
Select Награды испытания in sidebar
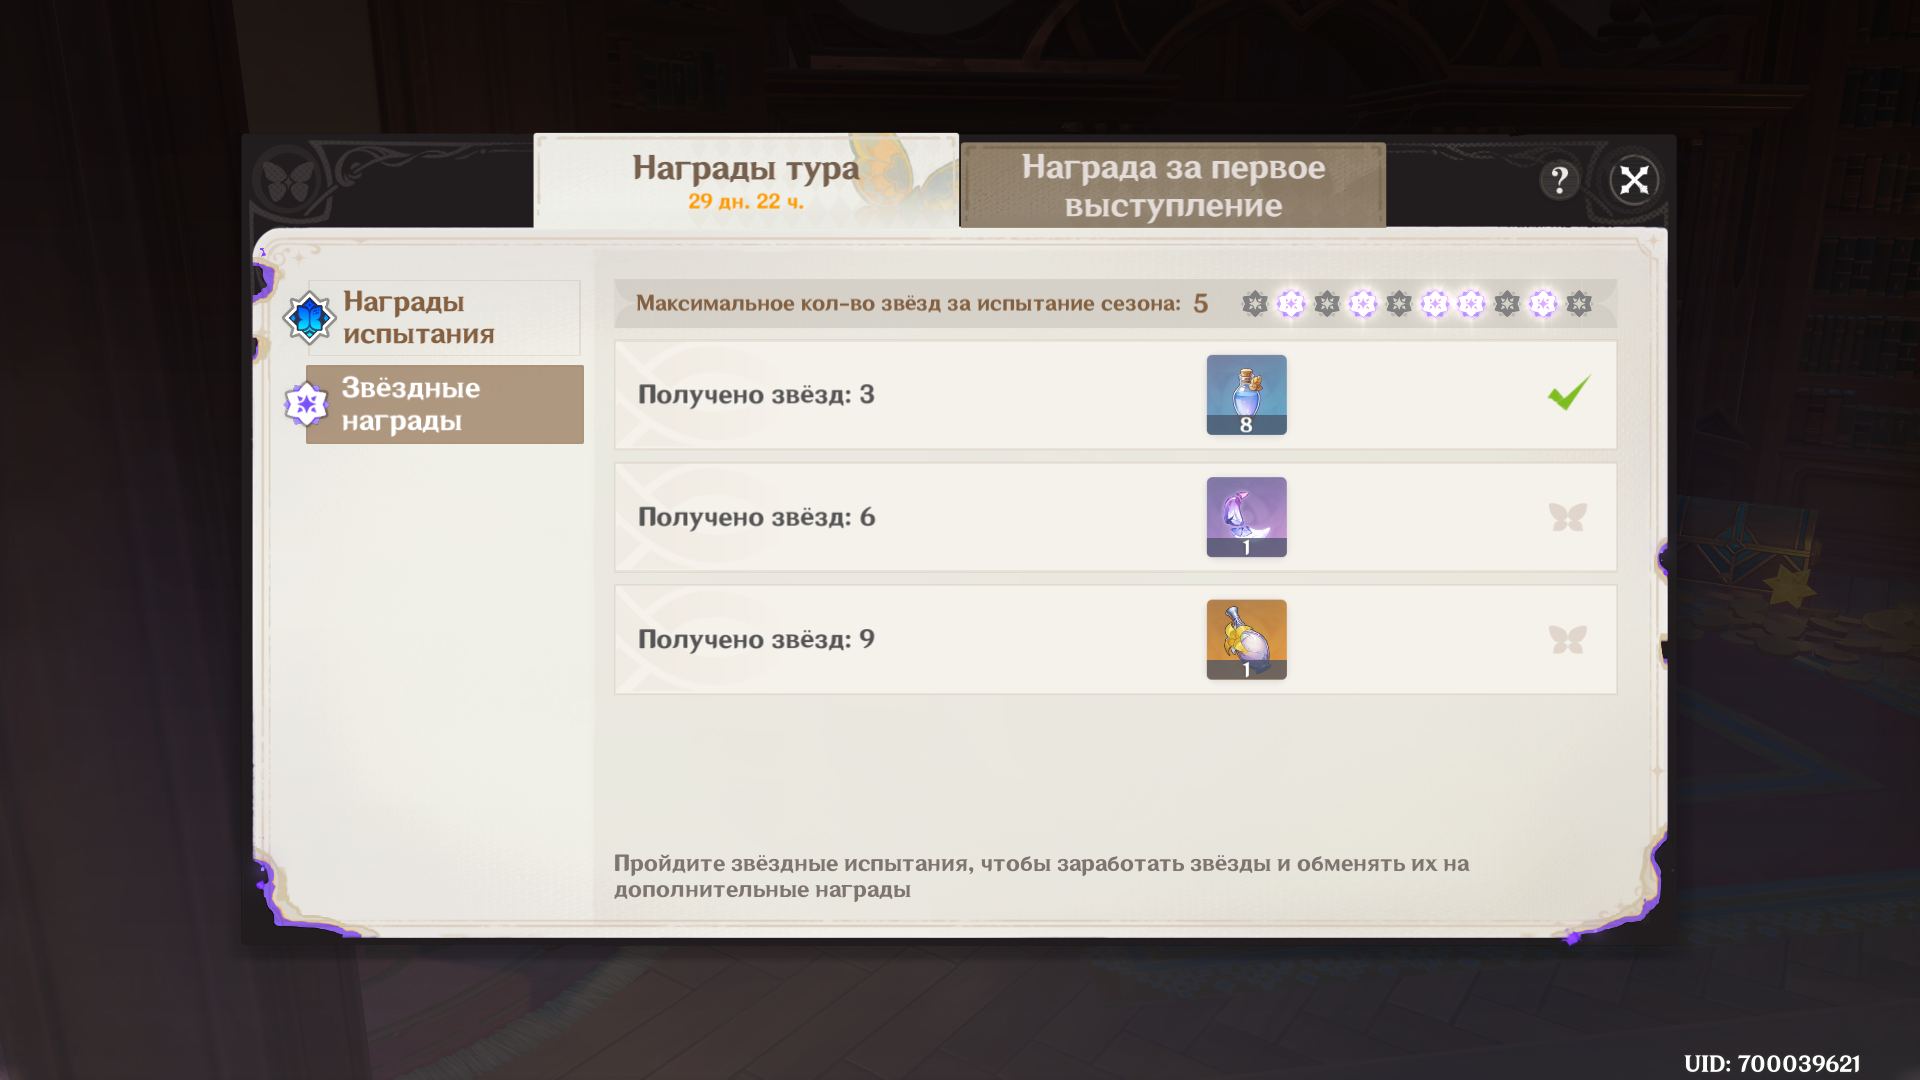[x=444, y=318]
